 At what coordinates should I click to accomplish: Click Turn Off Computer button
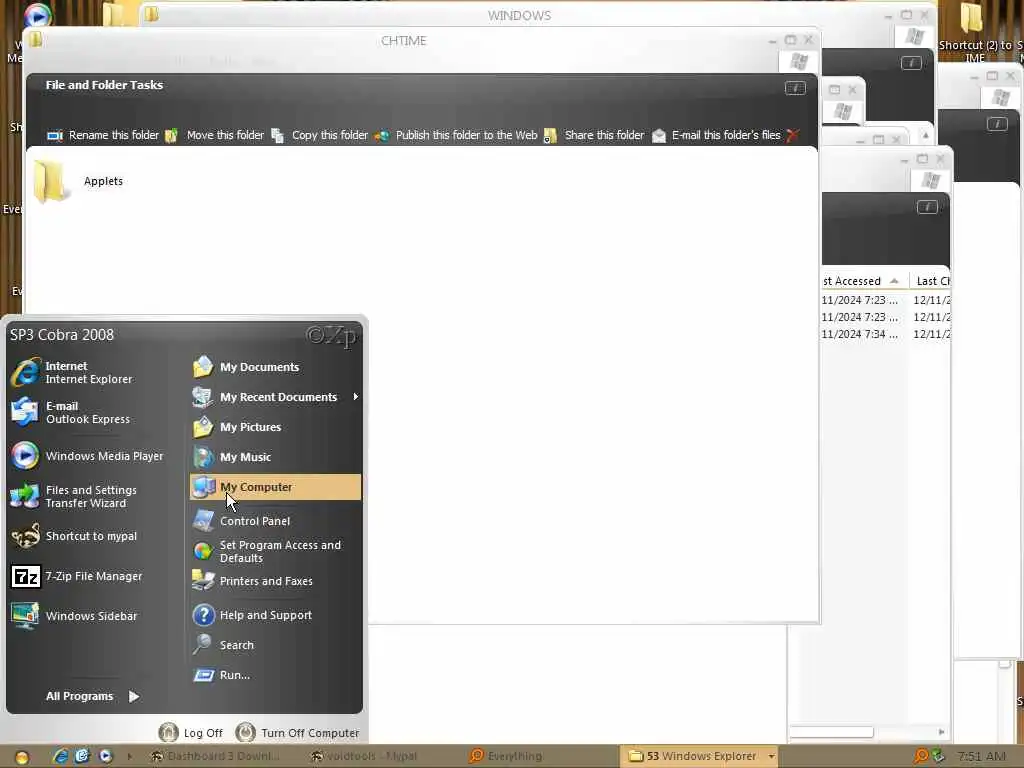tap(297, 733)
